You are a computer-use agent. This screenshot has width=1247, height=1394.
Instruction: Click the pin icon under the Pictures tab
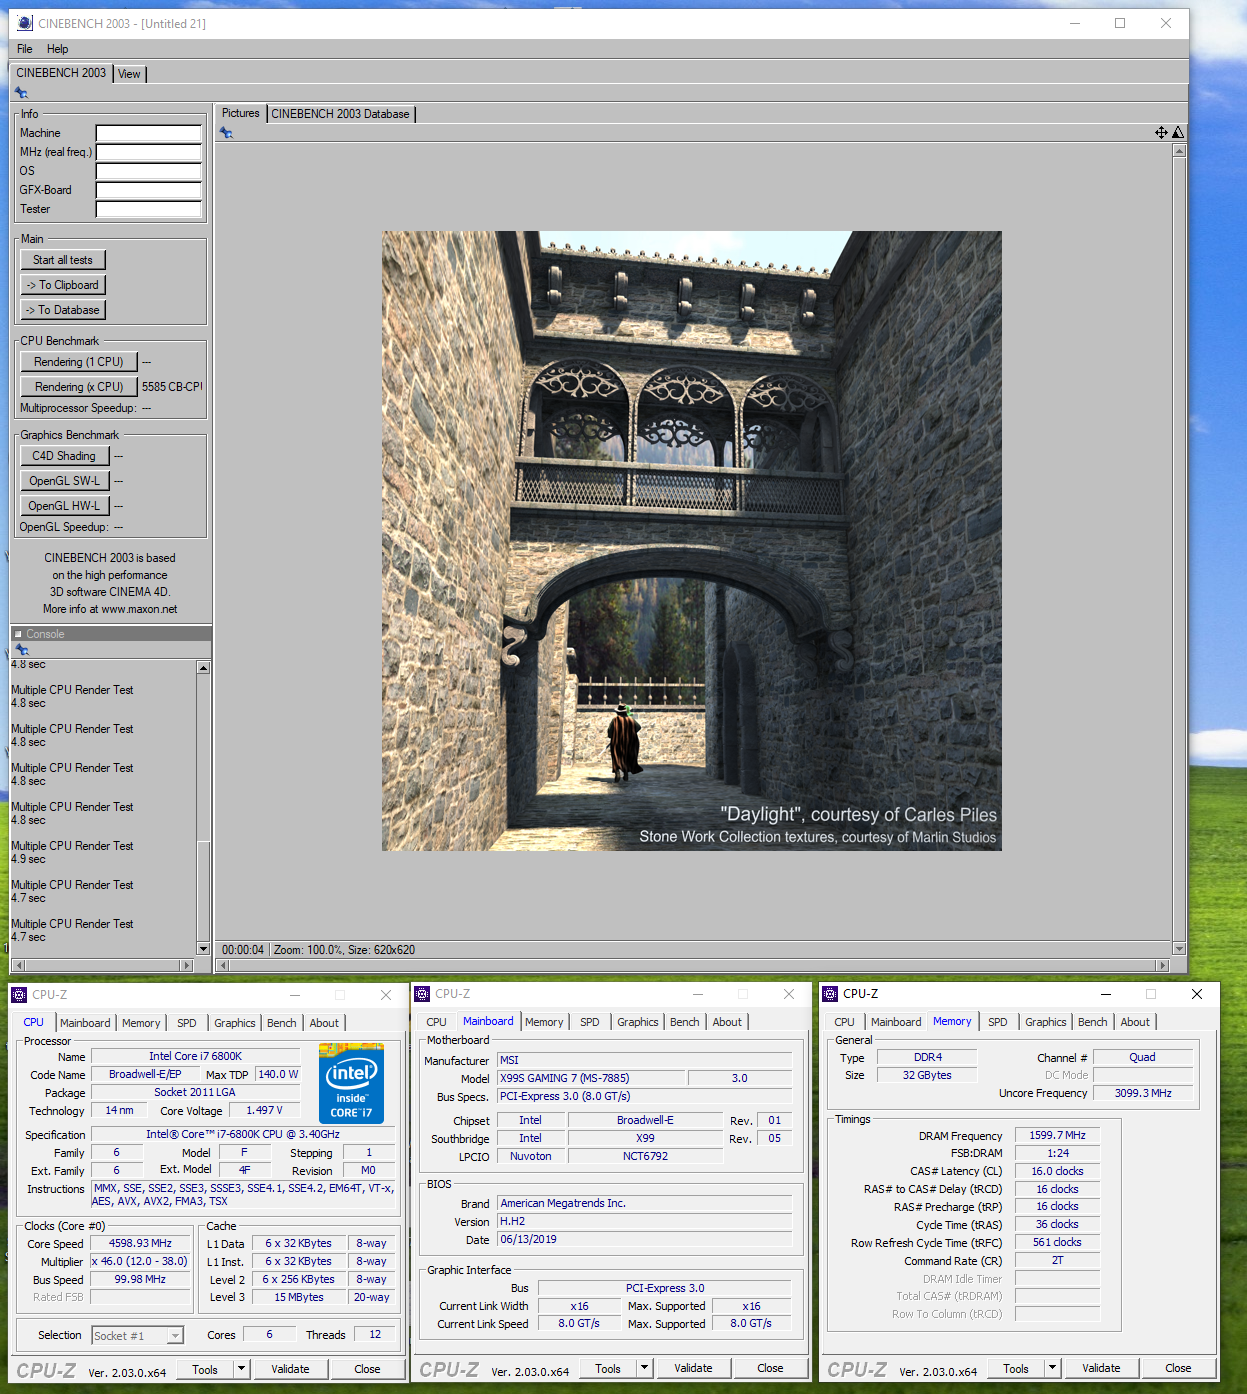click(x=226, y=133)
